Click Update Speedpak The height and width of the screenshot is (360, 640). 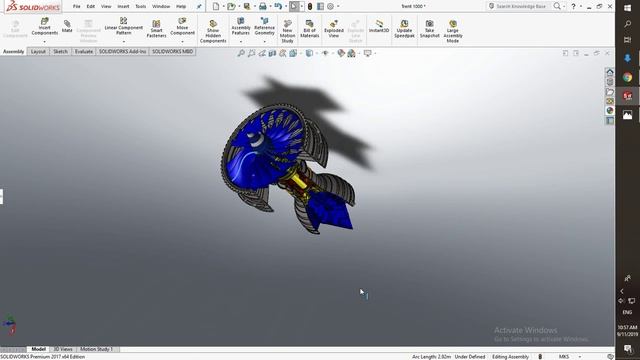(404, 29)
